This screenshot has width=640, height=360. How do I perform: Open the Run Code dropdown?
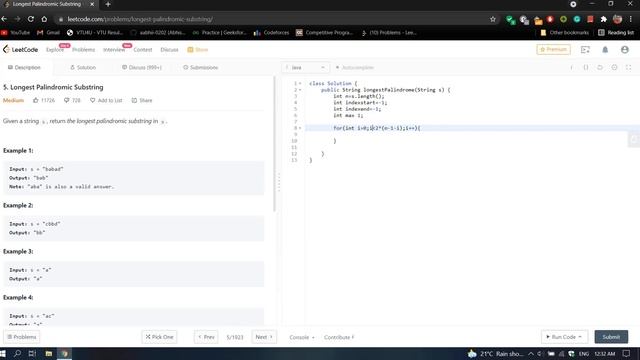(564, 337)
